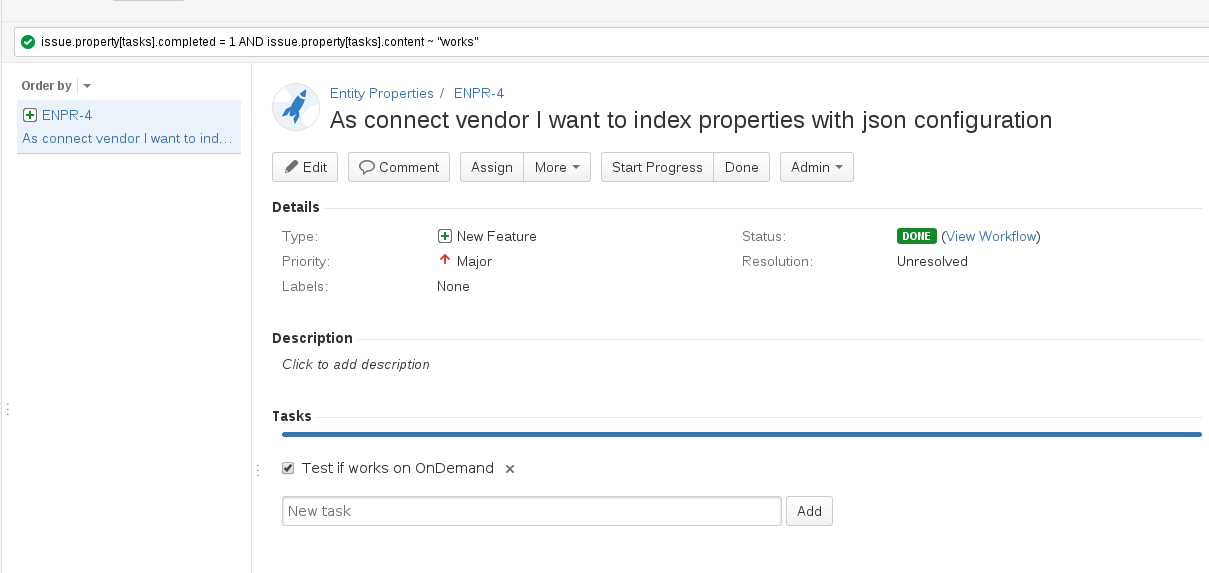Click the New Feature type icon in Details
The height and width of the screenshot is (573, 1209).
click(445, 236)
